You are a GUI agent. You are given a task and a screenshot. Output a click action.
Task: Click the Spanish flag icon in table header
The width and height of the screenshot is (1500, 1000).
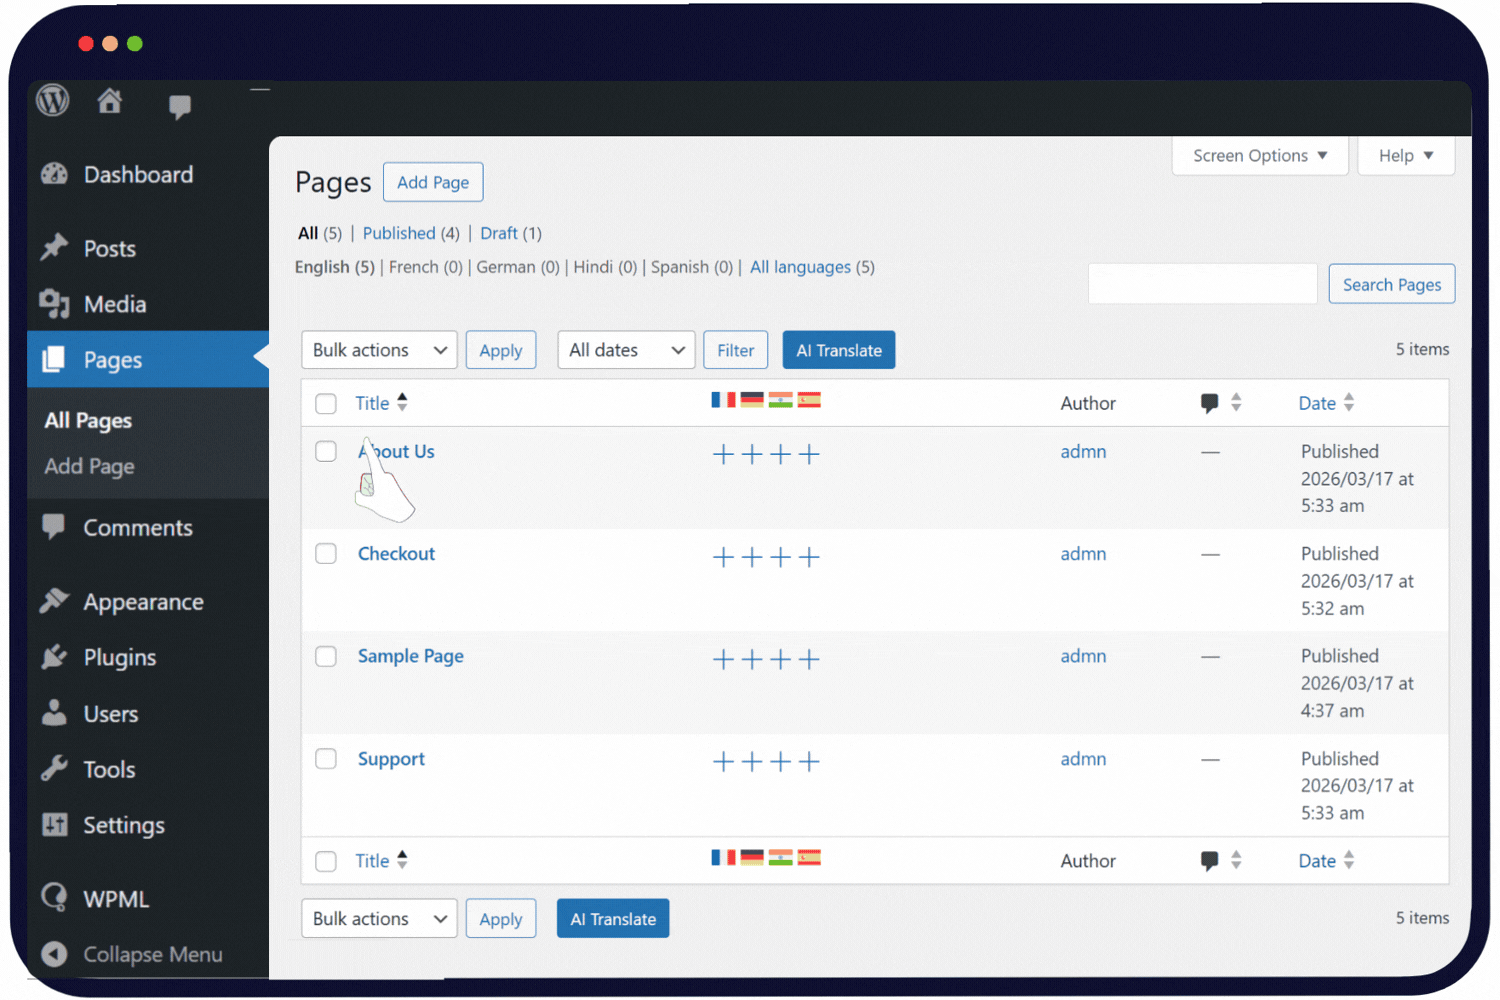(809, 399)
